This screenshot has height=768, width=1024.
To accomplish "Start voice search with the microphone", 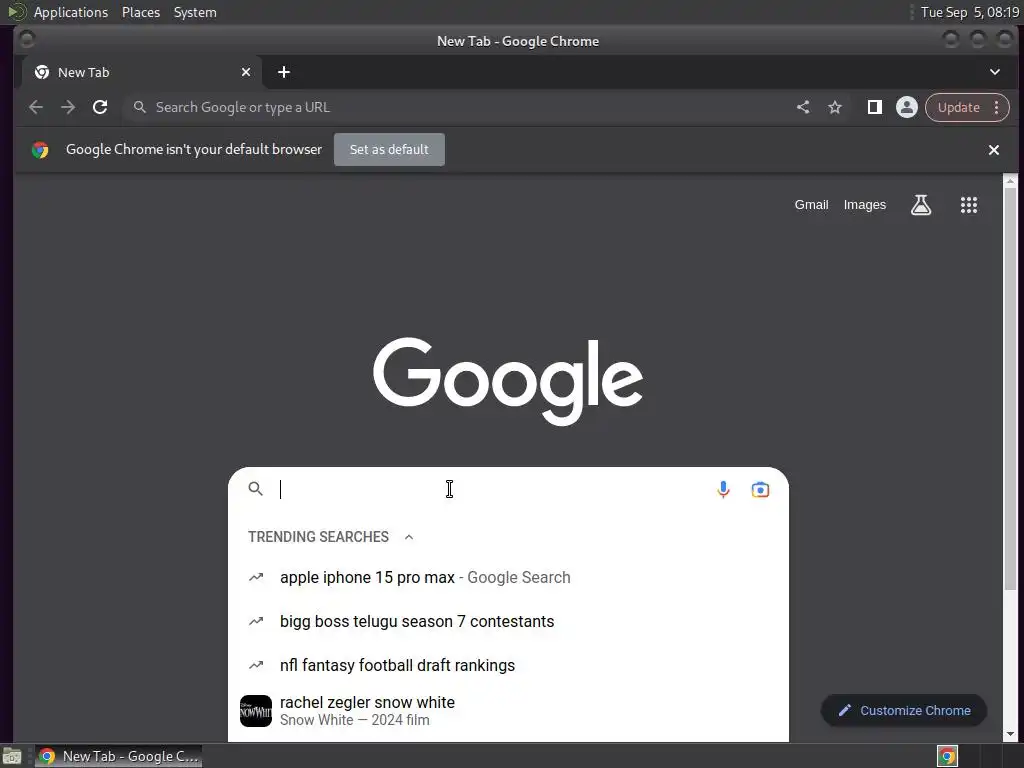I will [723, 489].
